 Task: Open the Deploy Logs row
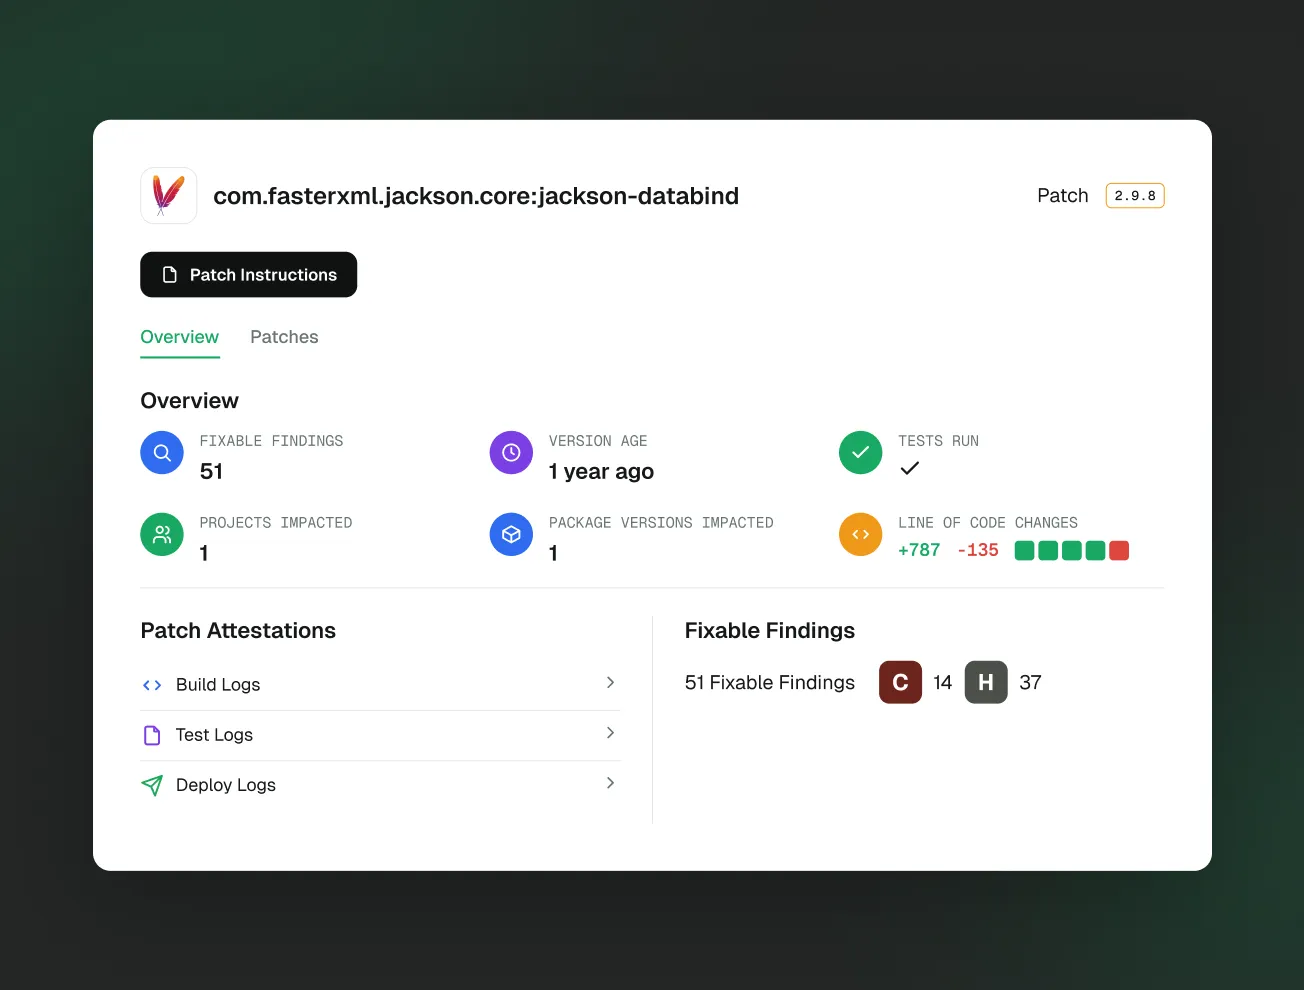[380, 785]
